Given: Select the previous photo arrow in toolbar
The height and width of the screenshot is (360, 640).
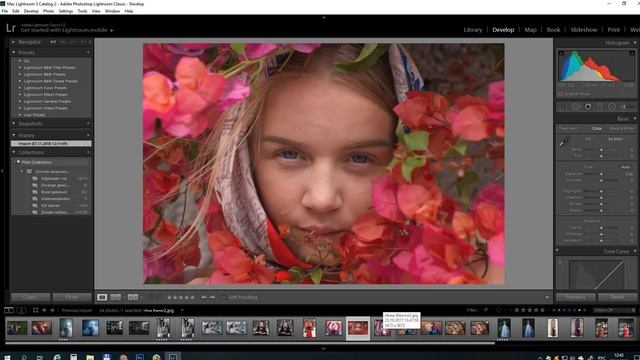Looking at the screenshot, I should pos(204,297).
